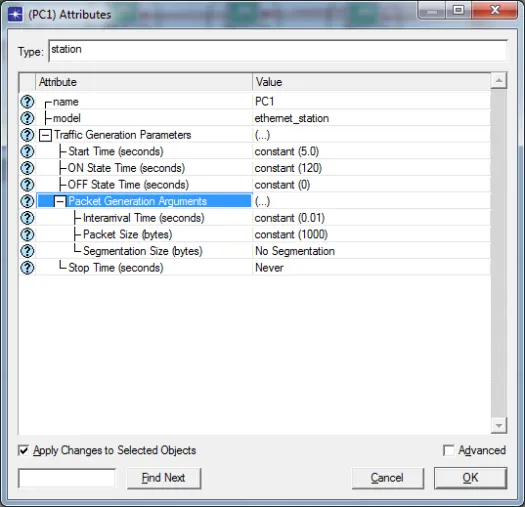Image resolution: width=525 pixels, height=507 pixels.
Task: Minimize the Attributes dialog window
Action: tap(432, 10)
